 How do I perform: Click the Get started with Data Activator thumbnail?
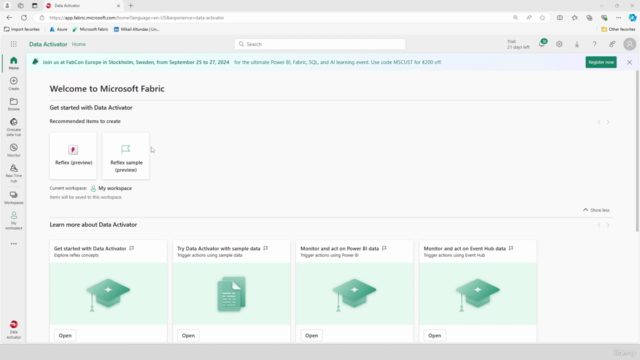pyautogui.click(x=108, y=294)
